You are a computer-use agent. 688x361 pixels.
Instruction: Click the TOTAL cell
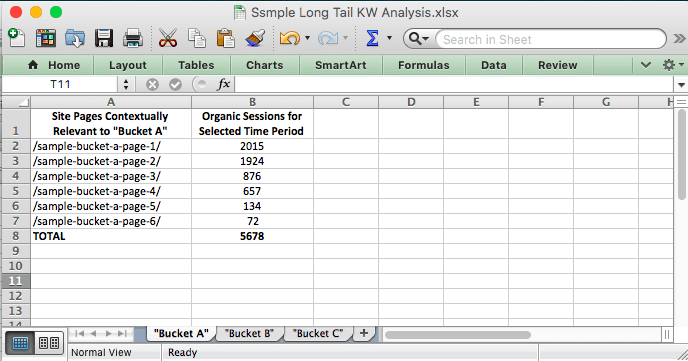tap(111, 236)
